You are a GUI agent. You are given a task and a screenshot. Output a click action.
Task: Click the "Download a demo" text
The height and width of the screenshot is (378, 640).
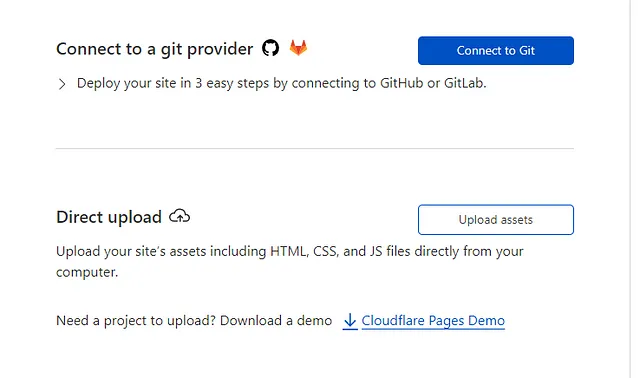tap(276, 321)
